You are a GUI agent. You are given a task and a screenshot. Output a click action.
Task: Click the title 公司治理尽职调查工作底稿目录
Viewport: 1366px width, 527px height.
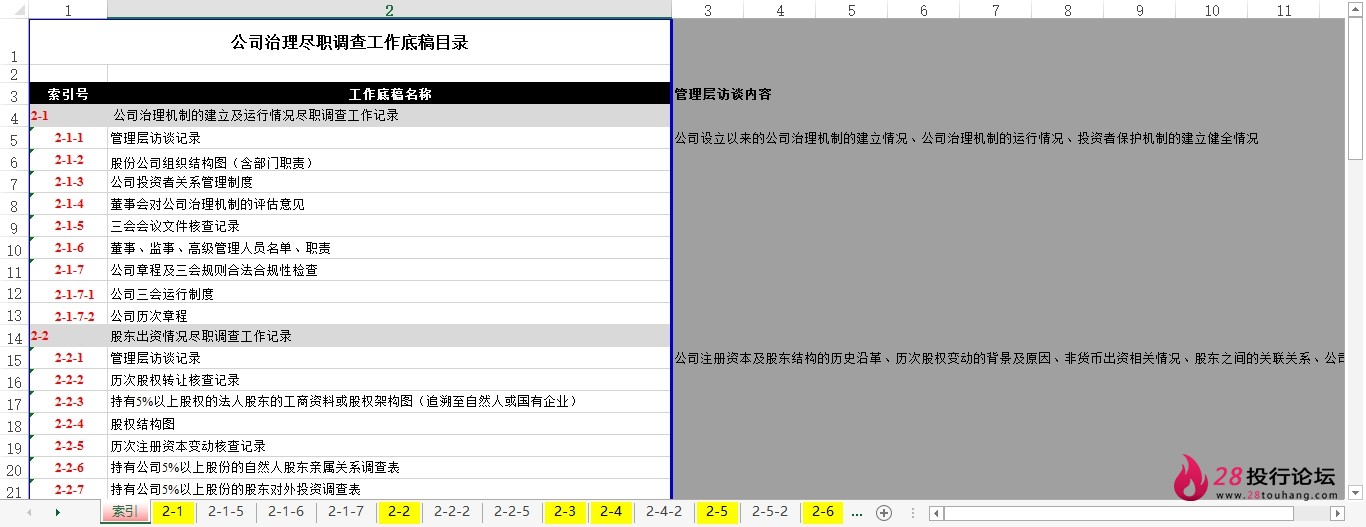click(x=350, y=43)
